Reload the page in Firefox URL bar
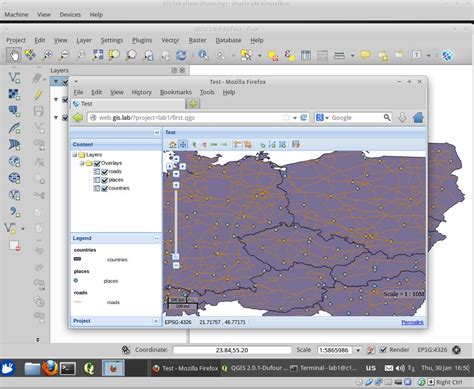 [x=304, y=117]
